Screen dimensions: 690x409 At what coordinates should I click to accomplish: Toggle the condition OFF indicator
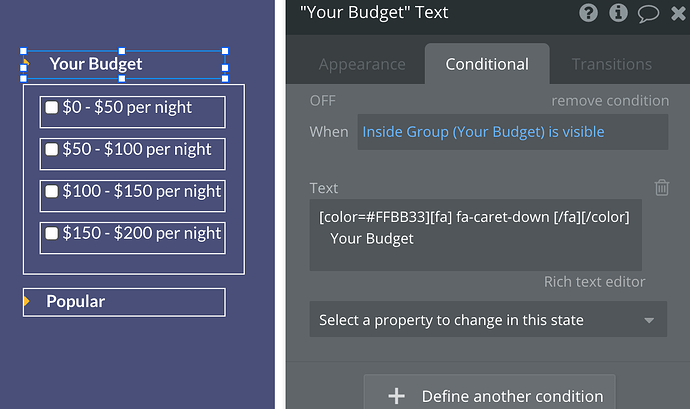(322, 101)
